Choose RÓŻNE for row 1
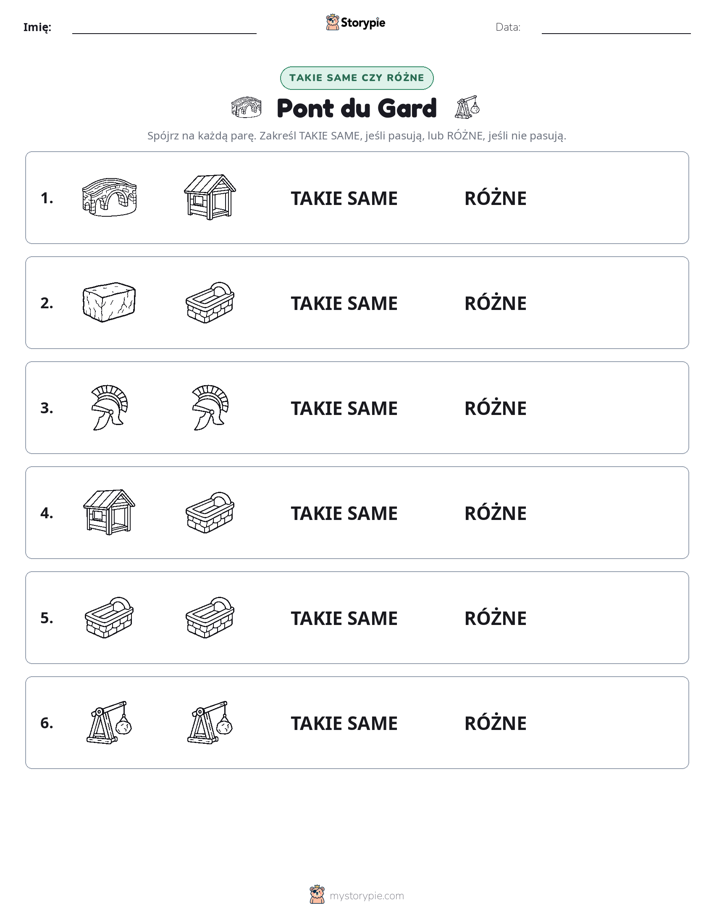Screen dimensions: 714x924 [495, 198]
